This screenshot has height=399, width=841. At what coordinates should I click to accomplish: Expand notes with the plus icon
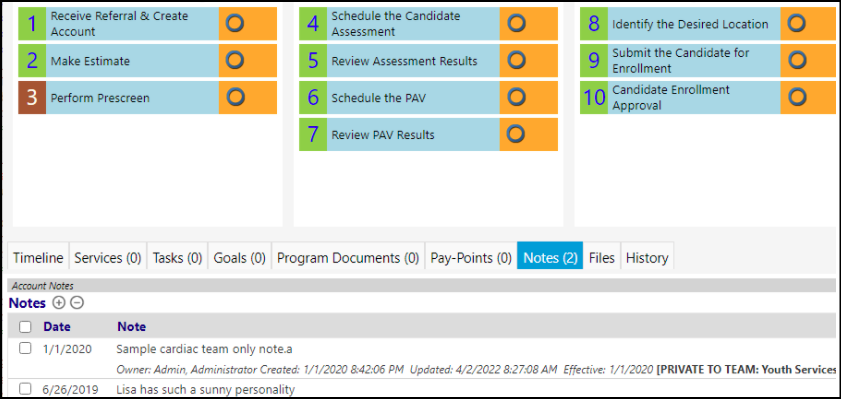pyautogui.click(x=58, y=303)
